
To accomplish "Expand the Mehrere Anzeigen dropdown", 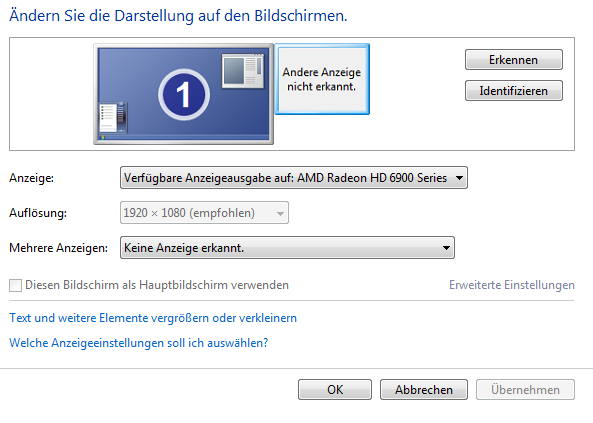I will coord(287,248).
